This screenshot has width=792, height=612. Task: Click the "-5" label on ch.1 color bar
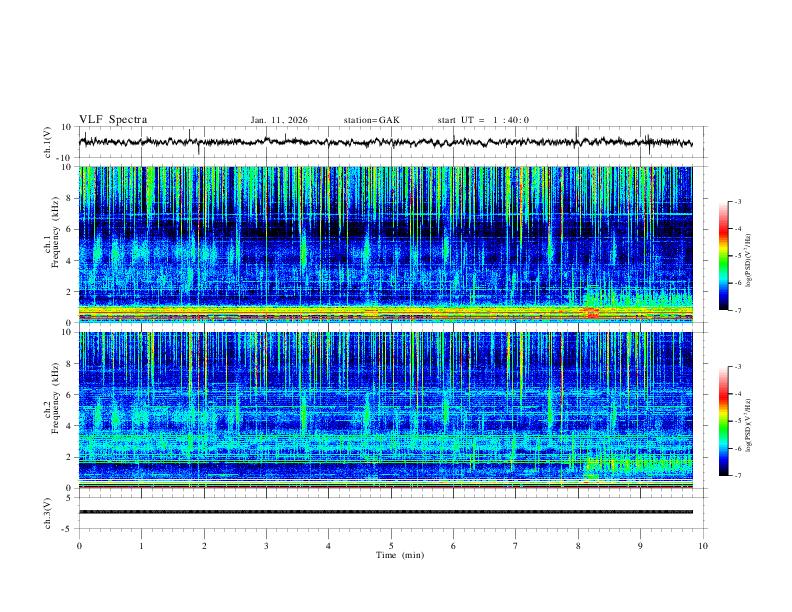(x=737, y=256)
